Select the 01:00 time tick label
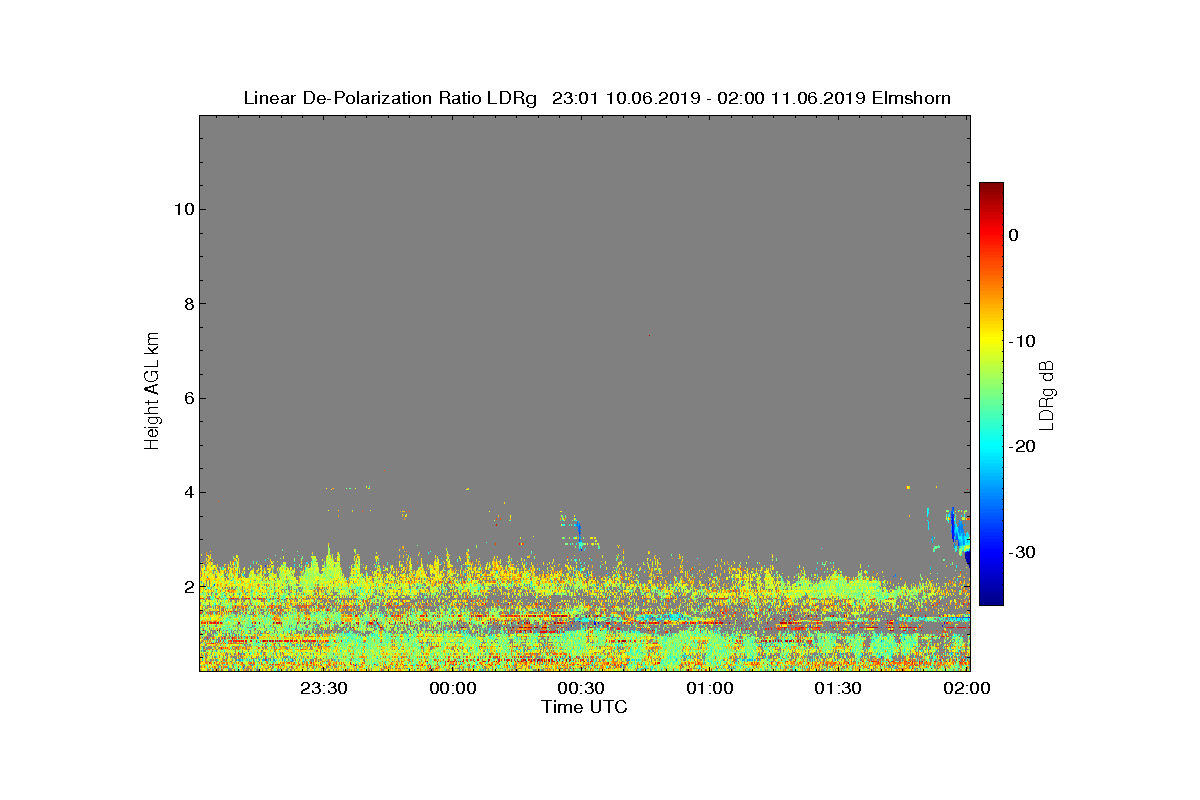The height and width of the screenshot is (800, 1200). pyautogui.click(x=710, y=688)
